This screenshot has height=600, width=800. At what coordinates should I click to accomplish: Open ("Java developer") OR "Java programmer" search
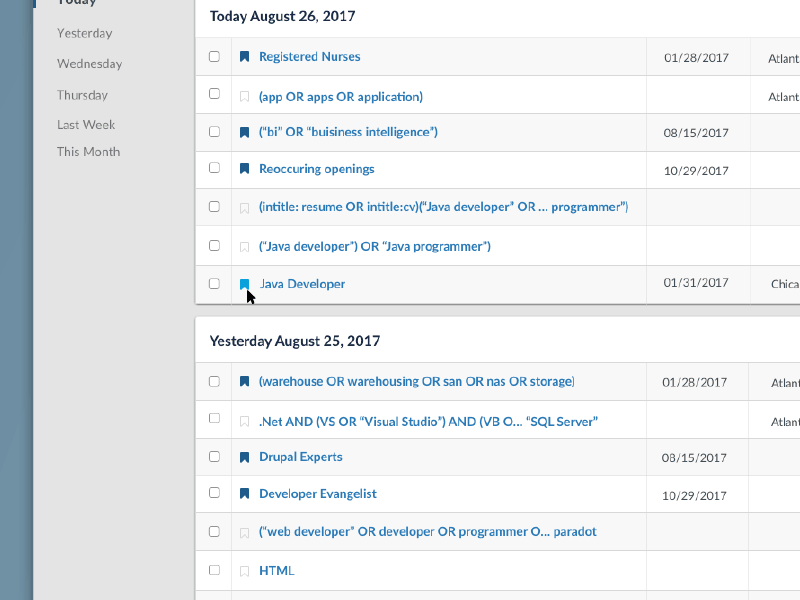pos(374,246)
